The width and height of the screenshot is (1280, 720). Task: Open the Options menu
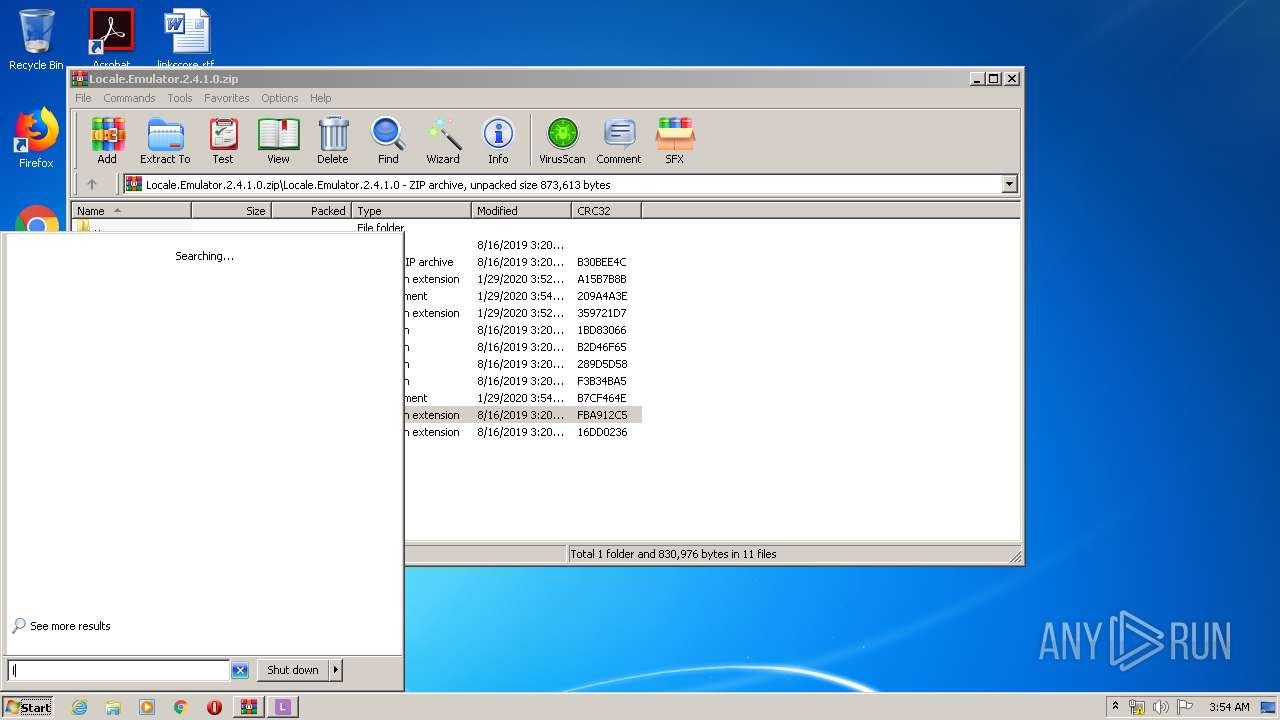(x=280, y=98)
